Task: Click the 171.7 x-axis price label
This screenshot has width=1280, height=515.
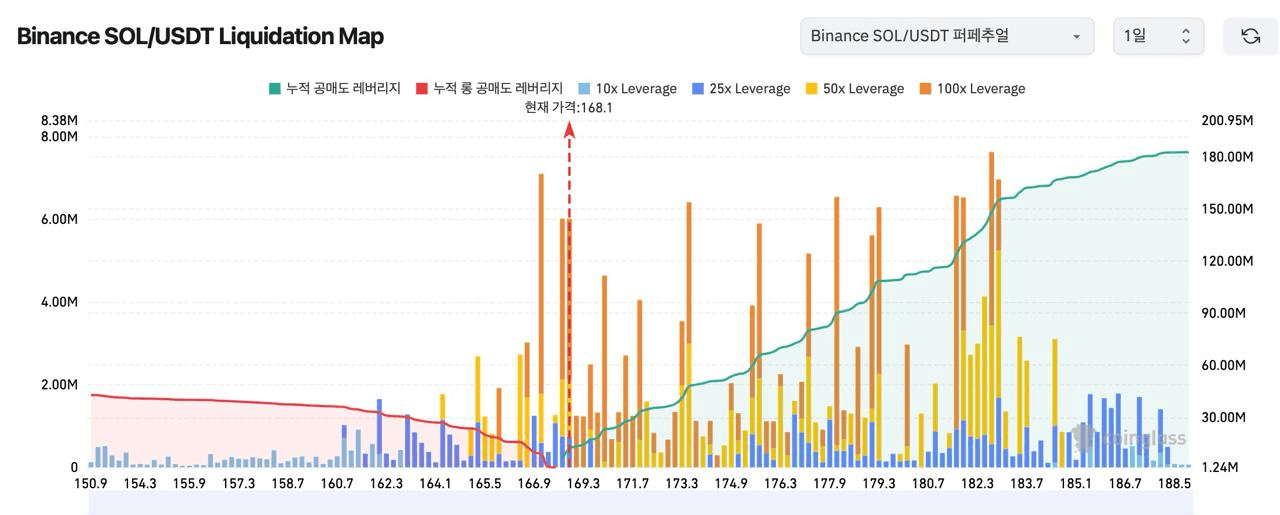Action: click(632, 483)
